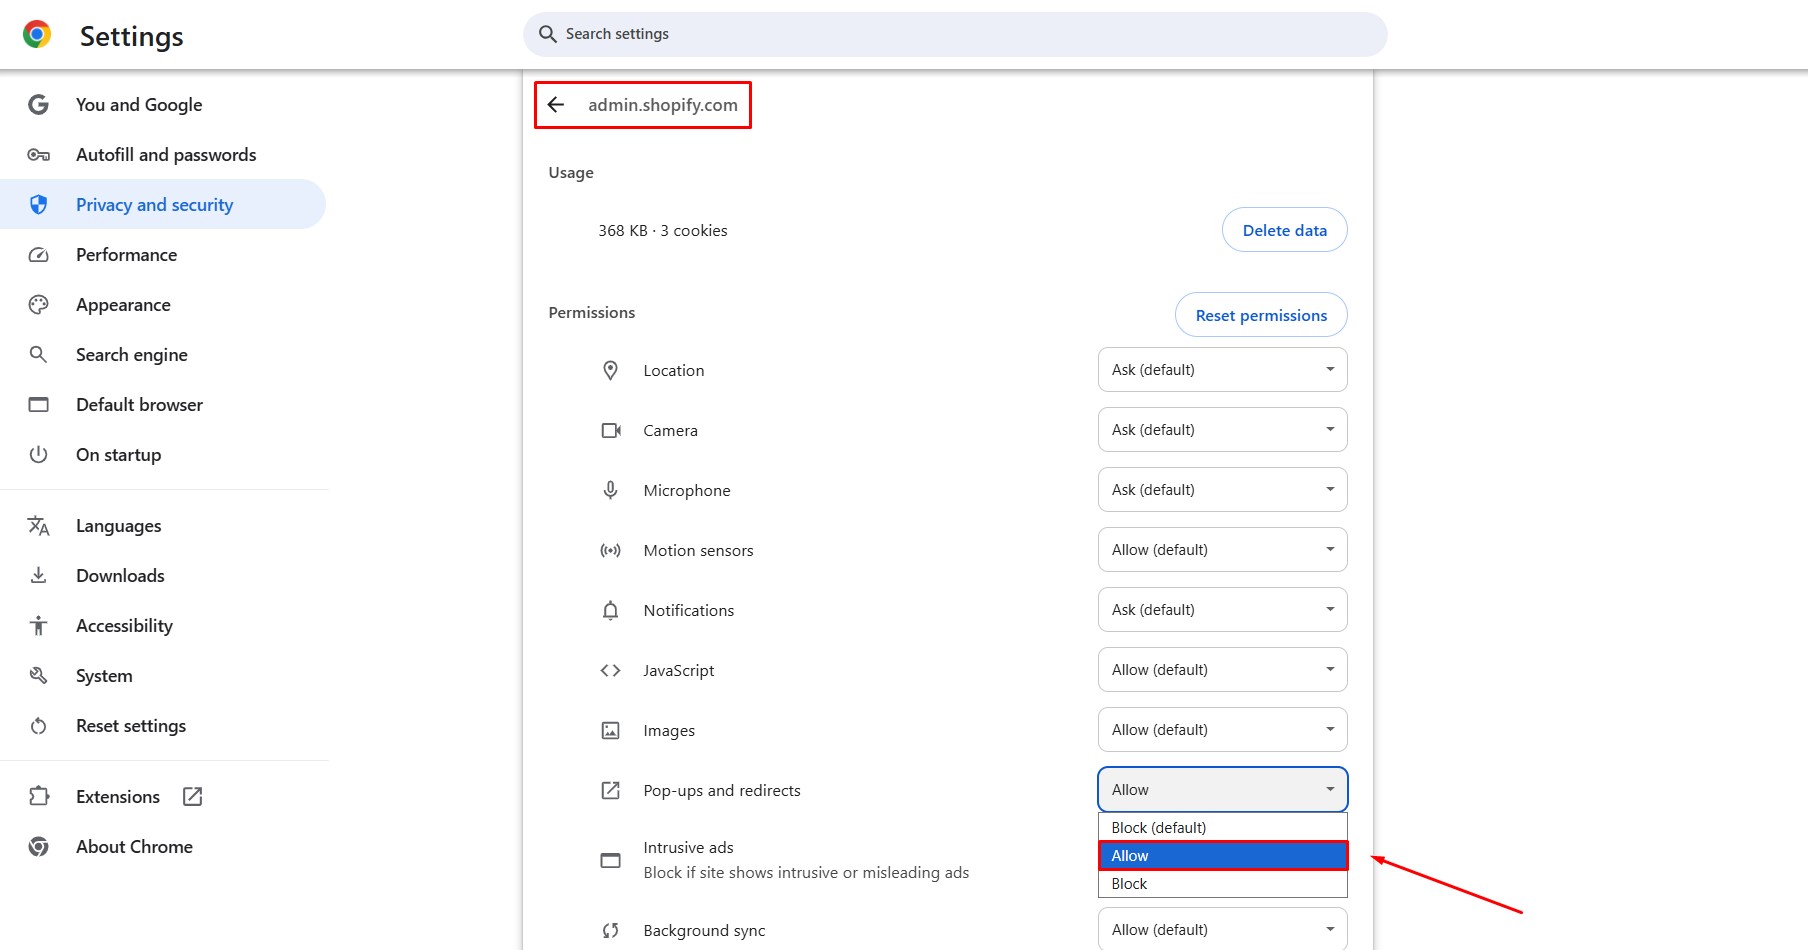Image resolution: width=1808 pixels, height=950 pixels.
Task: Expand the Camera permission dropdown
Action: [1222, 430]
